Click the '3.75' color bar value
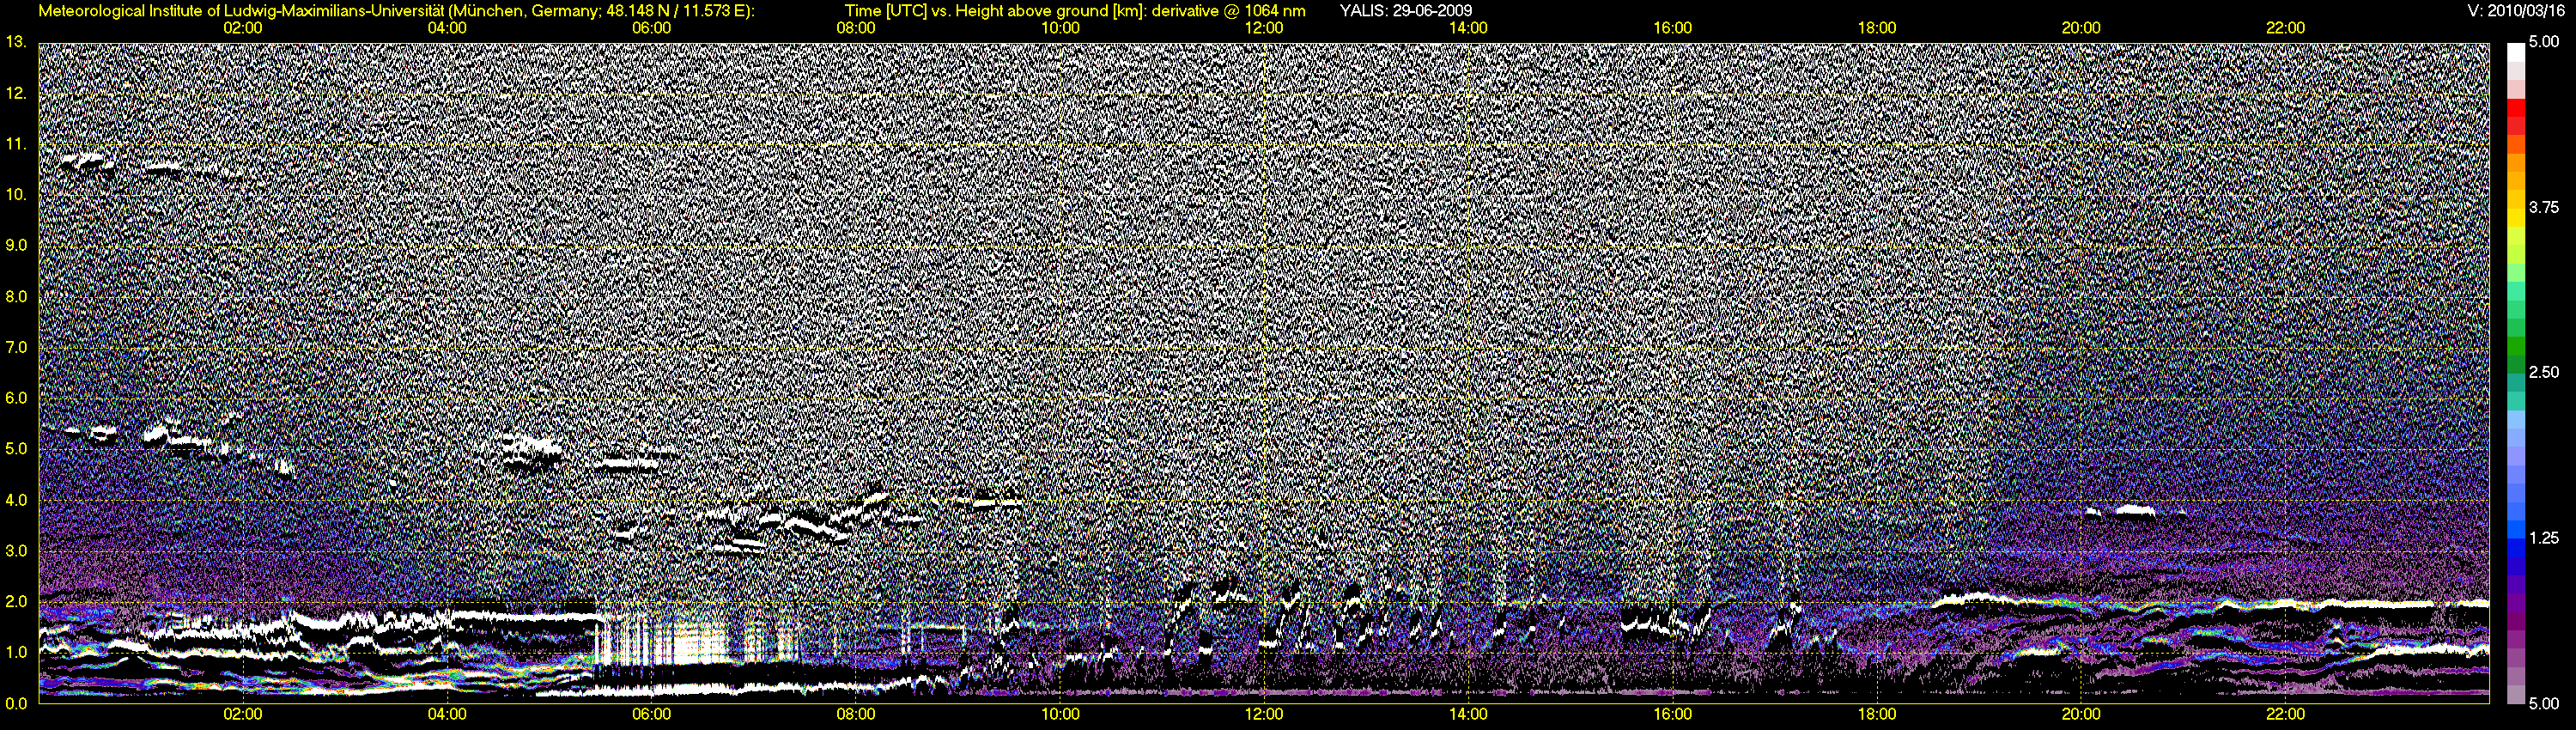This screenshot has width=2576, height=730. [2543, 207]
